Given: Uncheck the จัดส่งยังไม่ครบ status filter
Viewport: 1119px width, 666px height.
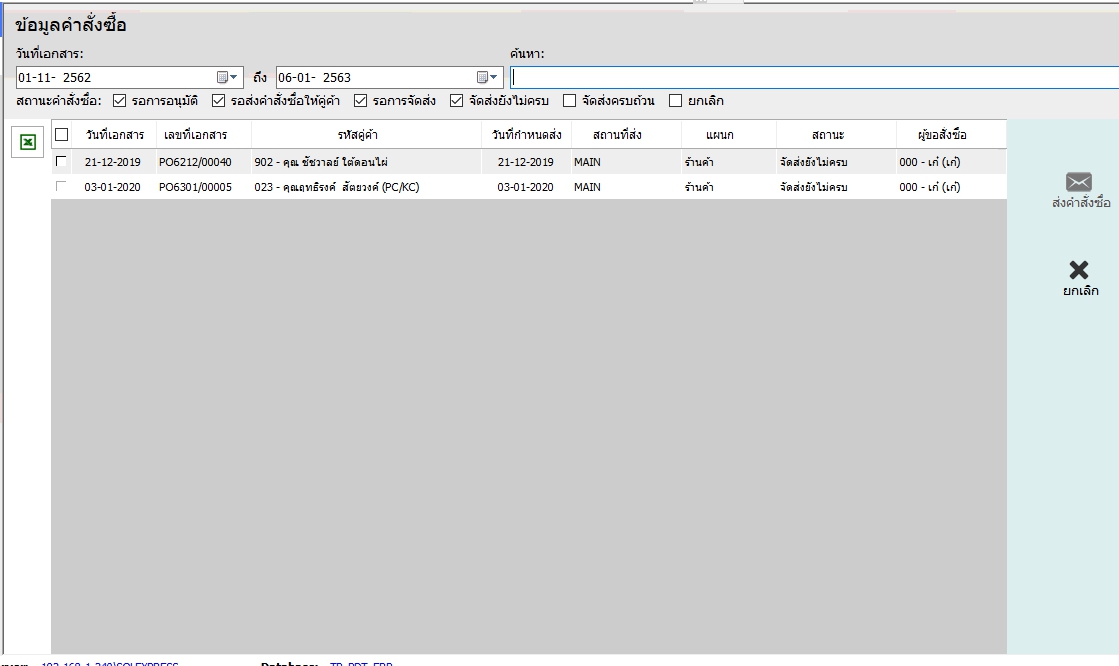Looking at the screenshot, I should click(x=457, y=101).
